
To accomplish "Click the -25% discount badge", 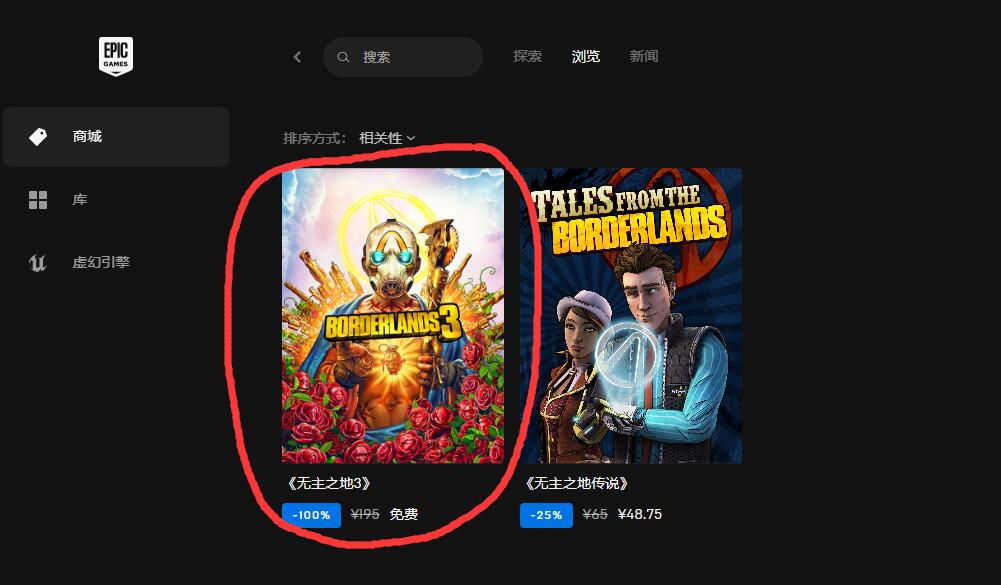I will (546, 515).
